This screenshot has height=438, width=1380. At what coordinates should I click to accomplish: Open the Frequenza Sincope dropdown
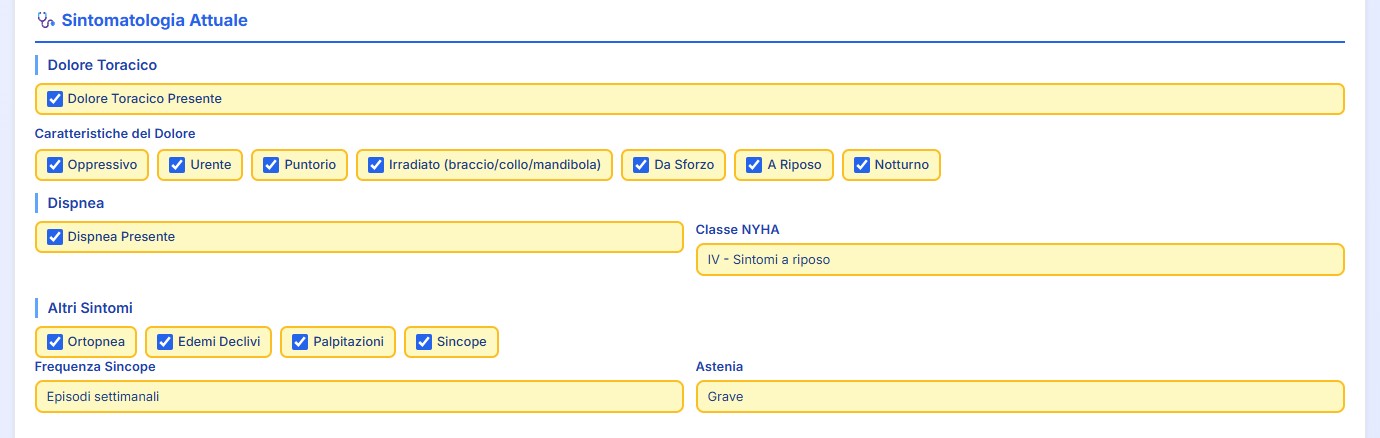(359, 396)
